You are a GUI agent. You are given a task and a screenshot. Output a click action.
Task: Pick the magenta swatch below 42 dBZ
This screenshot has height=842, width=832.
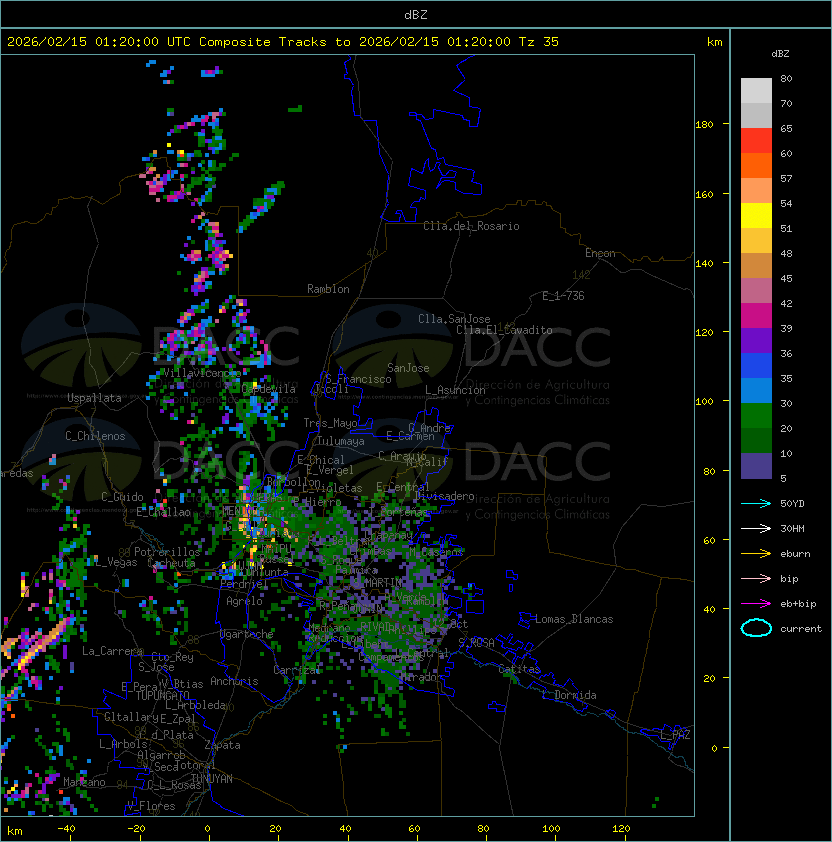tap(756, 315)
